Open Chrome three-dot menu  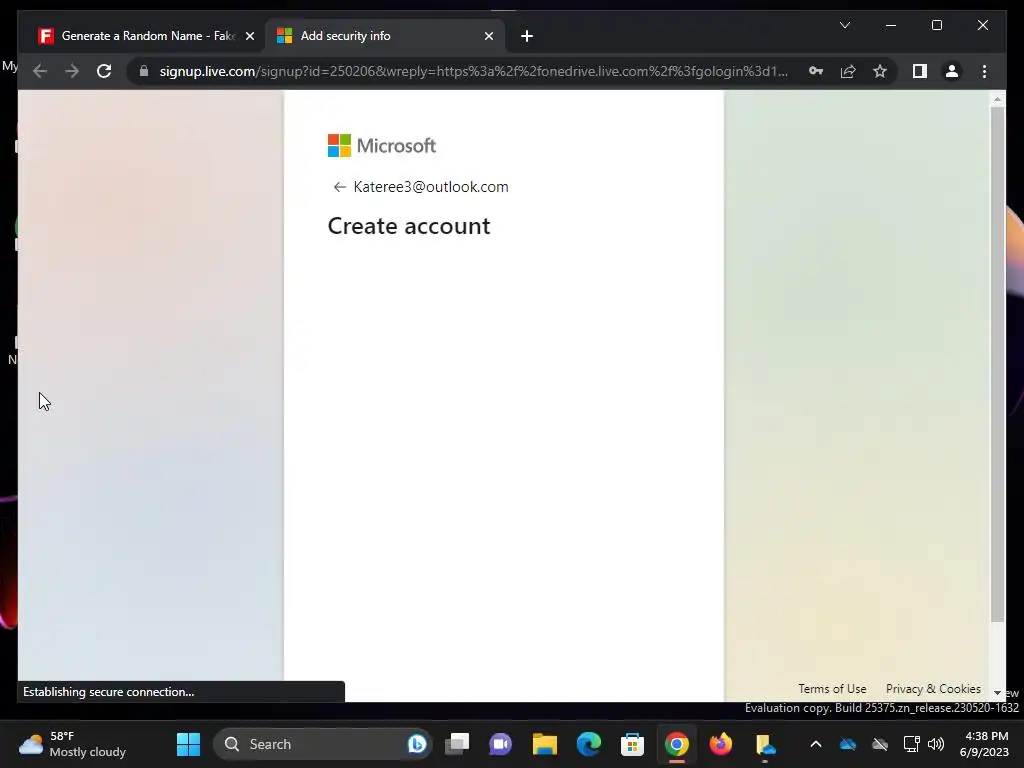click(x=984, y=71)
